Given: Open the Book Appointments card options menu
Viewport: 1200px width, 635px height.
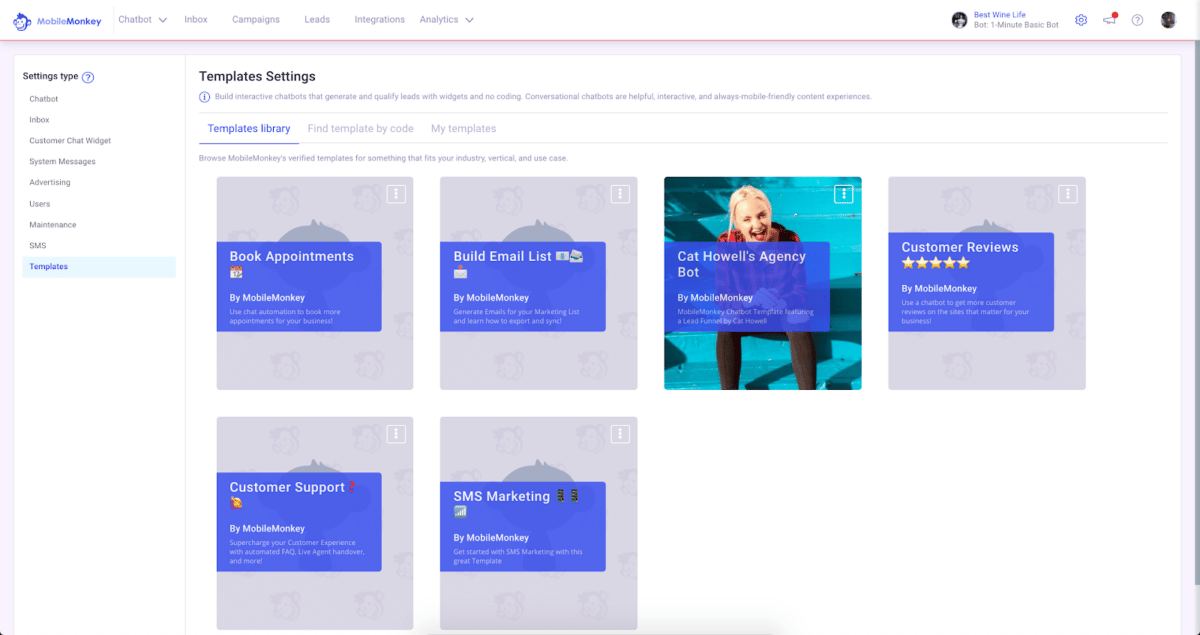Looking at the screenshot, I should click(x=396, y=194).
